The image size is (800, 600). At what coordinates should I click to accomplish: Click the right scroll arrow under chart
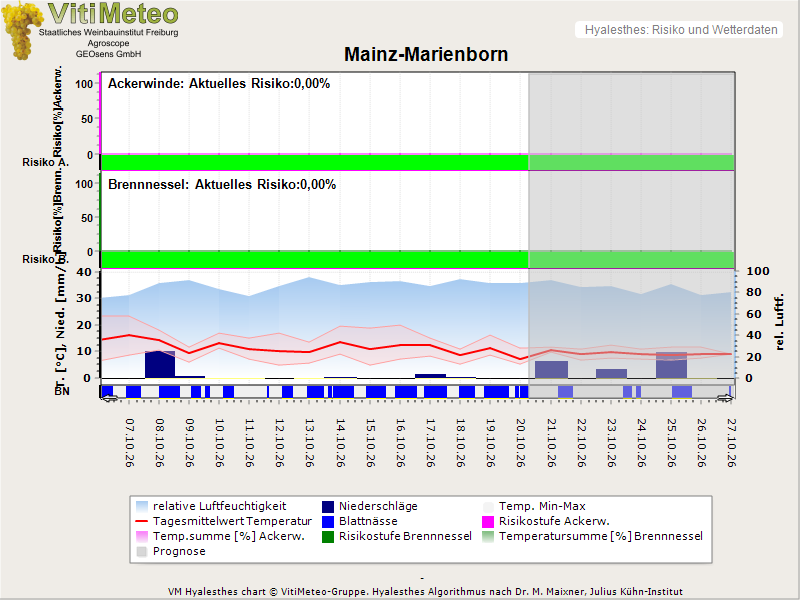coord(725,398)
